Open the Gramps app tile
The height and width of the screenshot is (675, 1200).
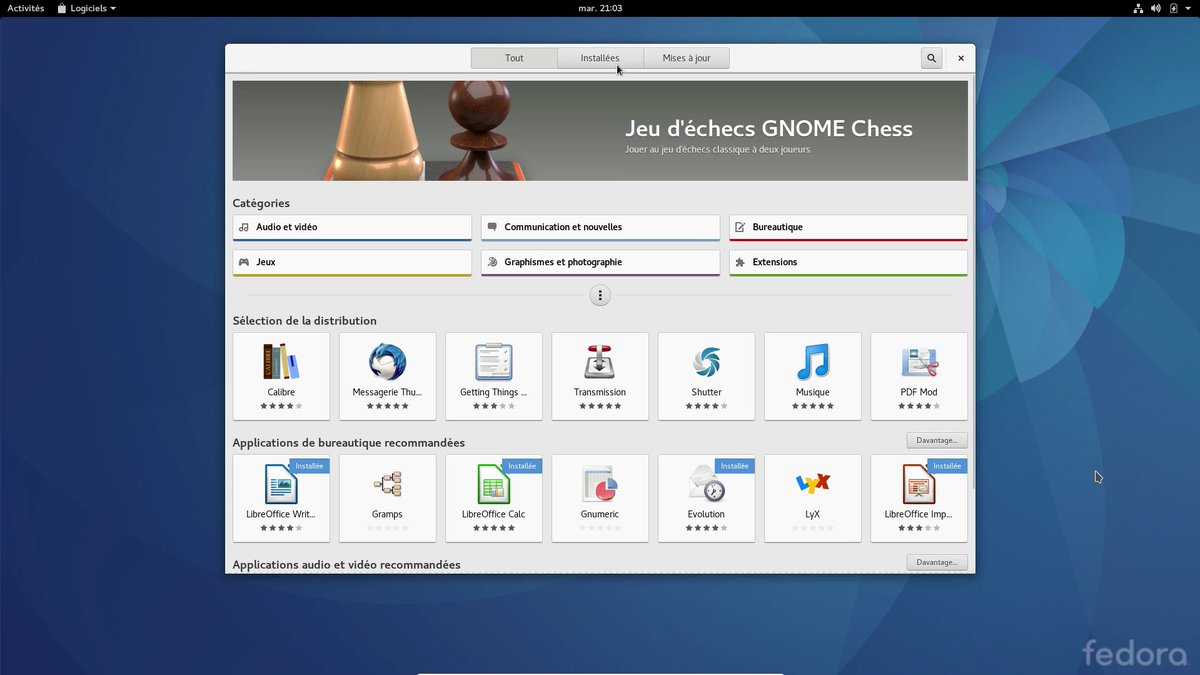387,498
